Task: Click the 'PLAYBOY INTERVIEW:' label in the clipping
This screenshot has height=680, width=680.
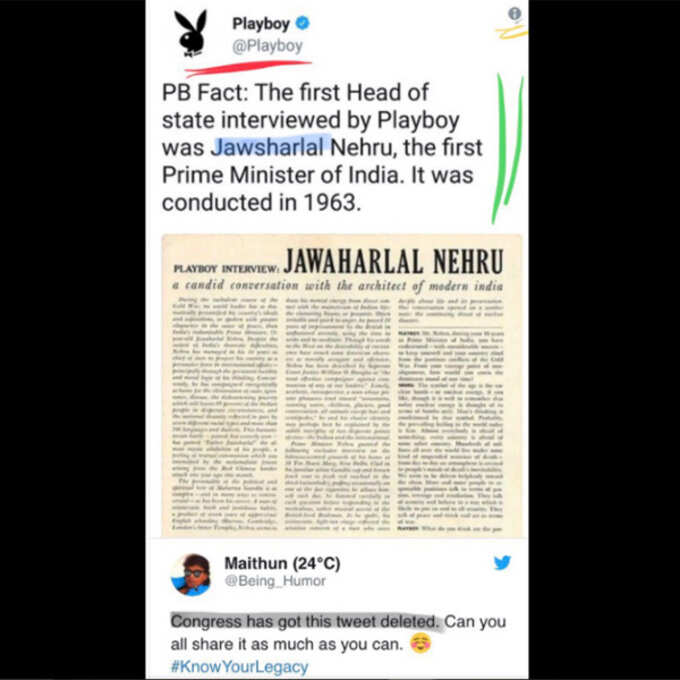Action: (226, 268)
